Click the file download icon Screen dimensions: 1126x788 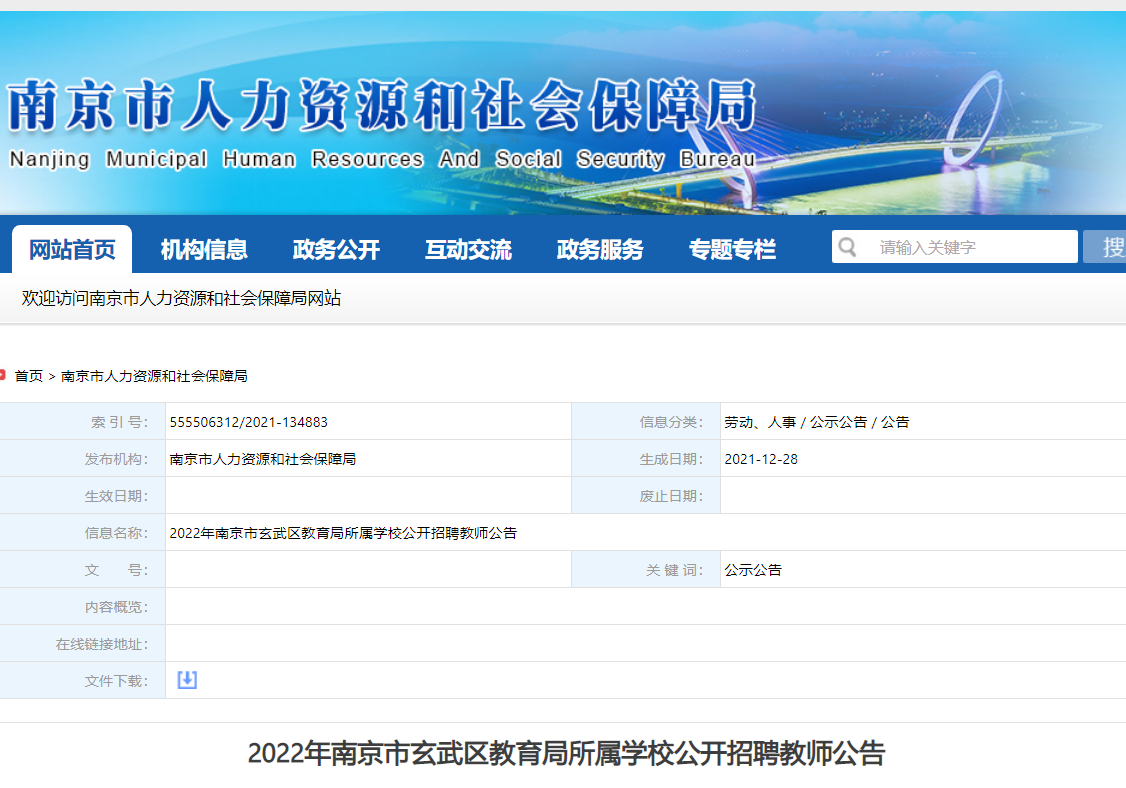click(x=187, y=680)
